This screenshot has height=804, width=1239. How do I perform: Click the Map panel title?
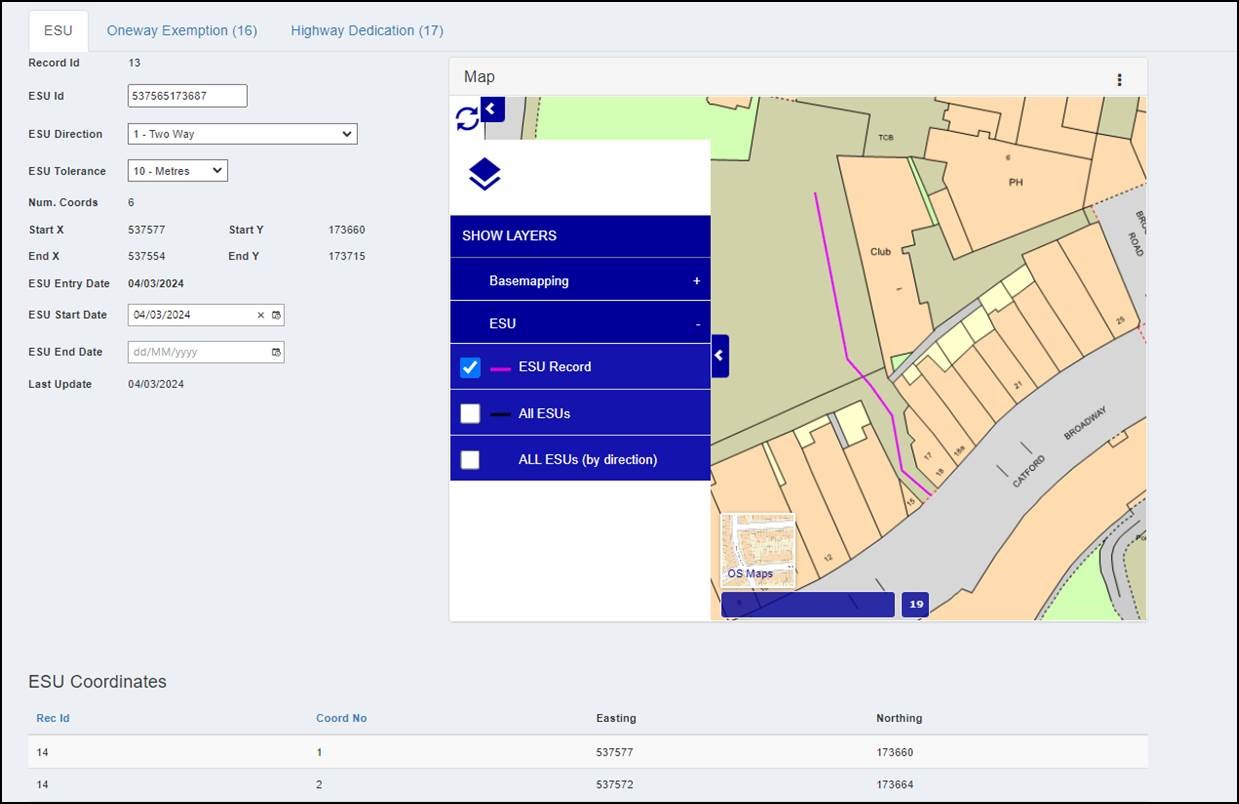point(479,77)
